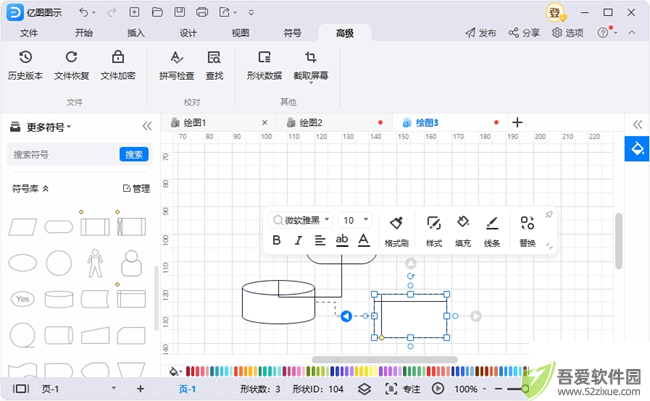Click the 管理 manage library link
Viewport: 650px width, 401px height.
click(x=136, y=189)
